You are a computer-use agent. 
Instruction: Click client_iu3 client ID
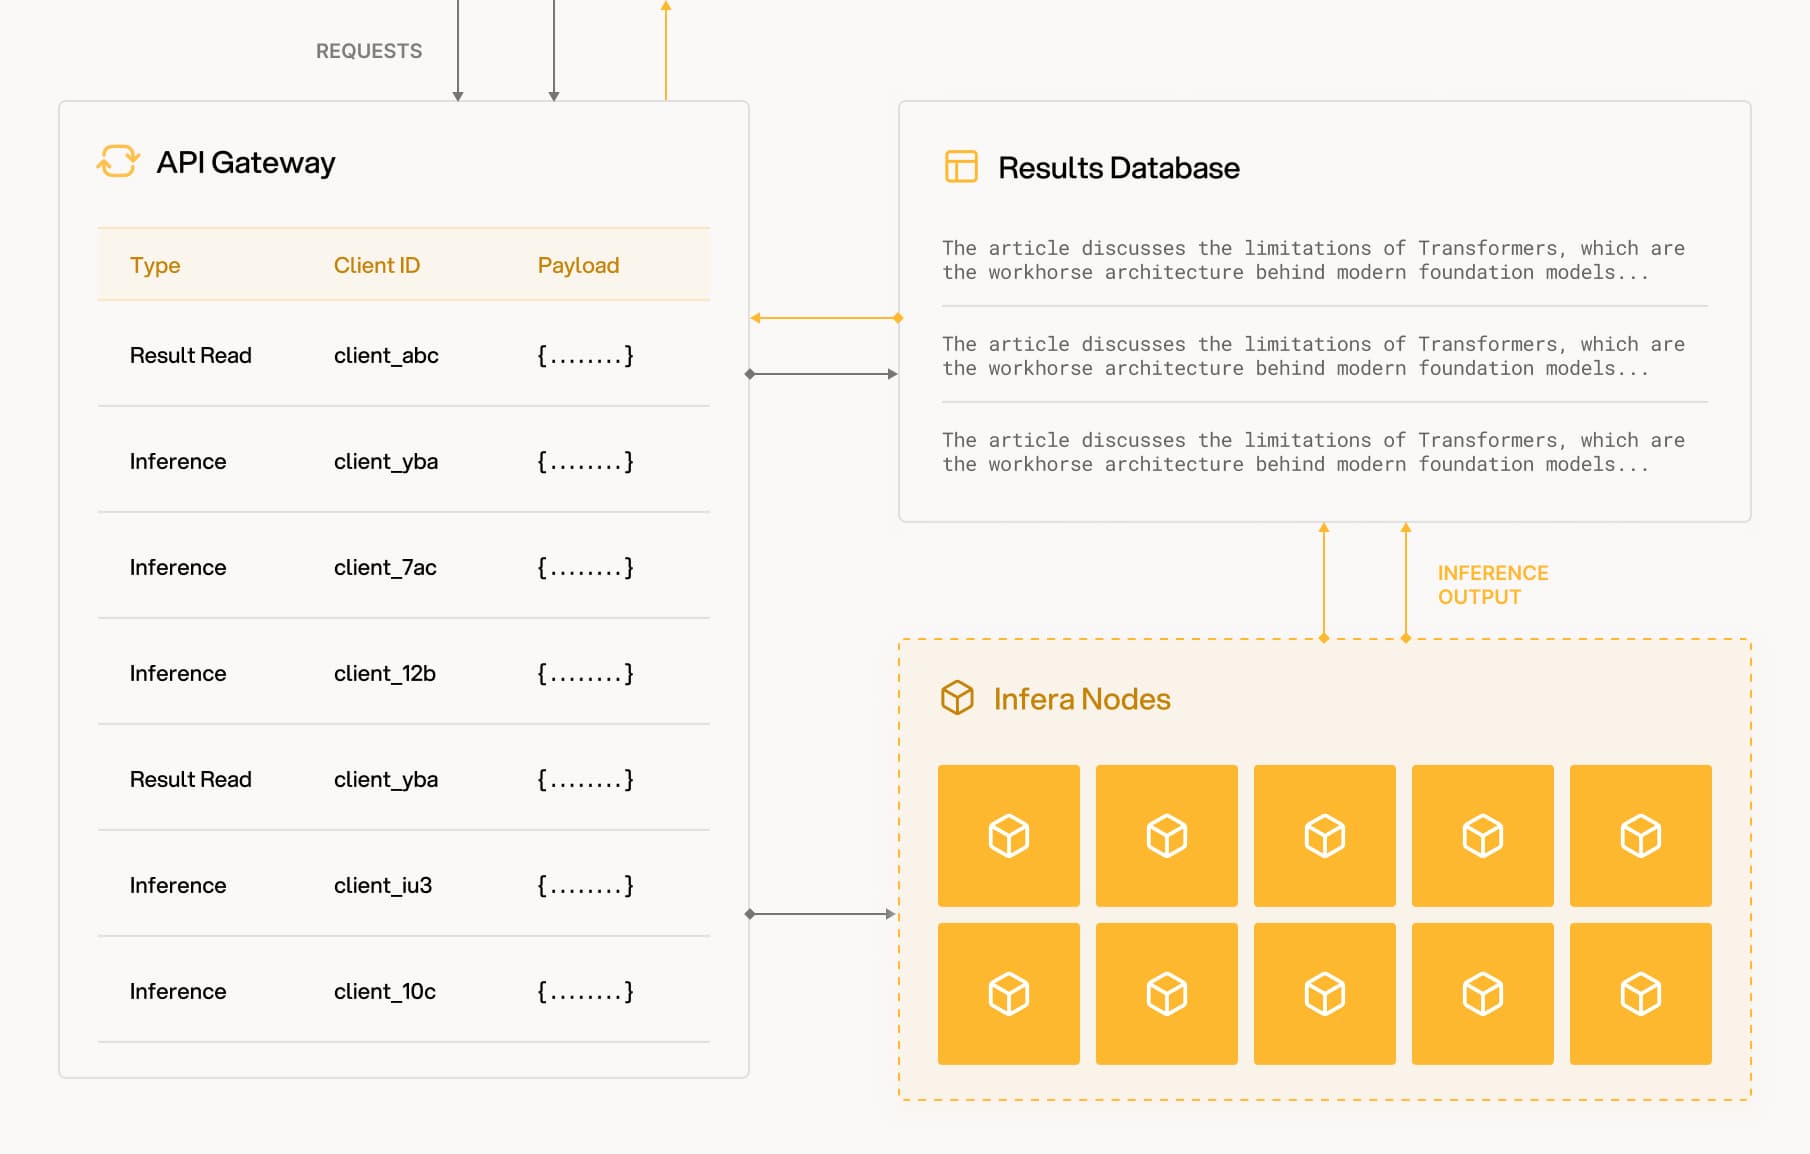(382, 885)
